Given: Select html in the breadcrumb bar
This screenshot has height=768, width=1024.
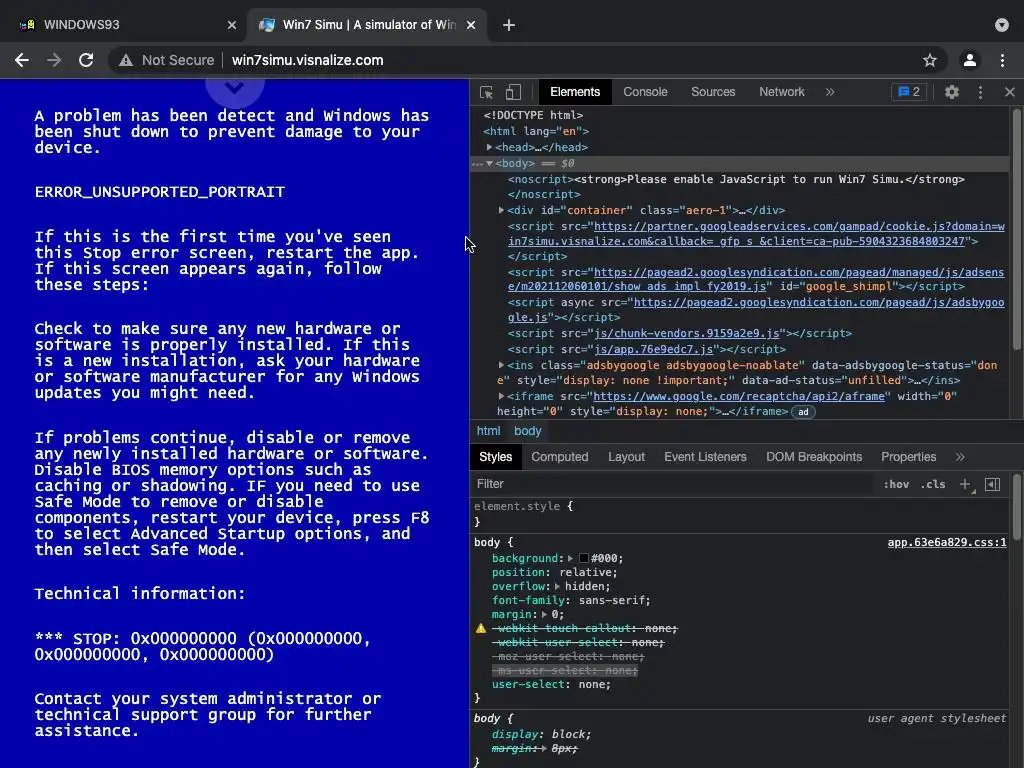Looking at the screenshot, I should pyautogui.click(x=488, y=431).
